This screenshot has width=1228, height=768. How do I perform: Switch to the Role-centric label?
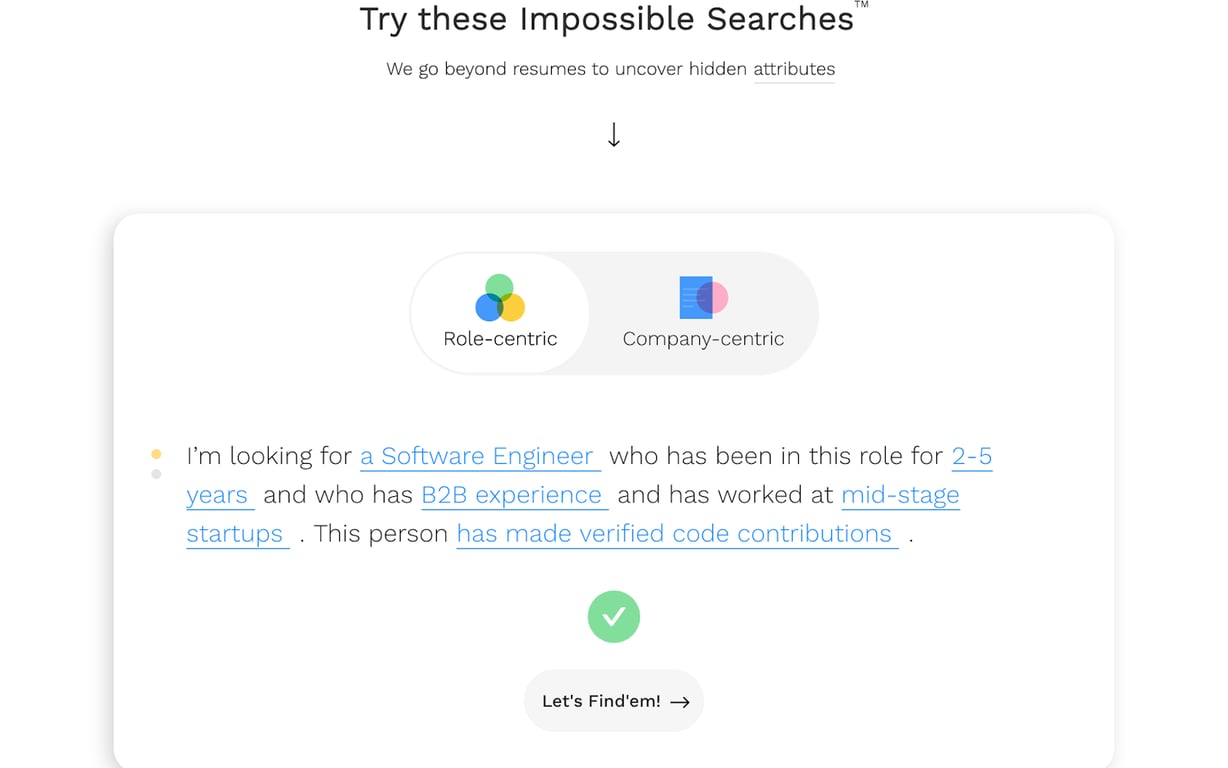[500, 339]
